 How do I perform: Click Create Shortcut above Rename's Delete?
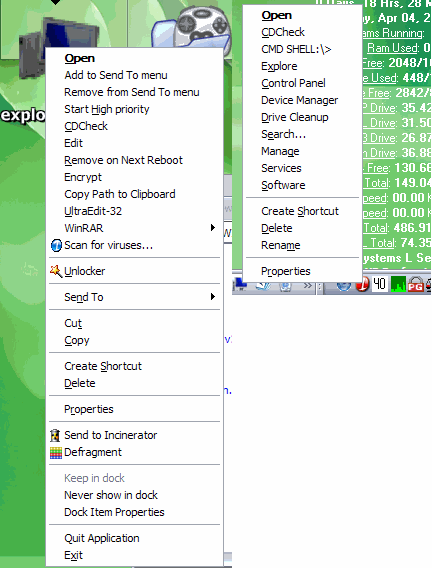pos(302,211)
